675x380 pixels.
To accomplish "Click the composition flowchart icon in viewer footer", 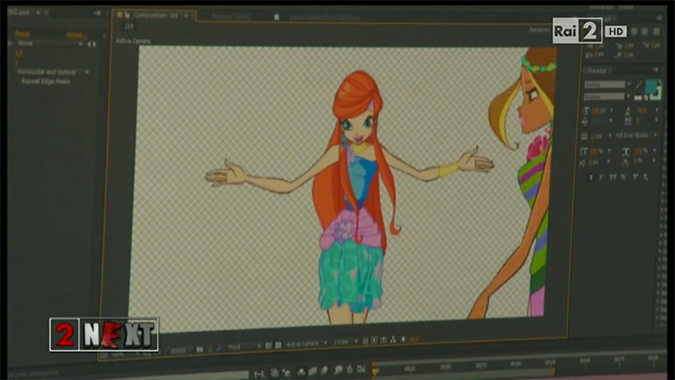I will (393, 340).
